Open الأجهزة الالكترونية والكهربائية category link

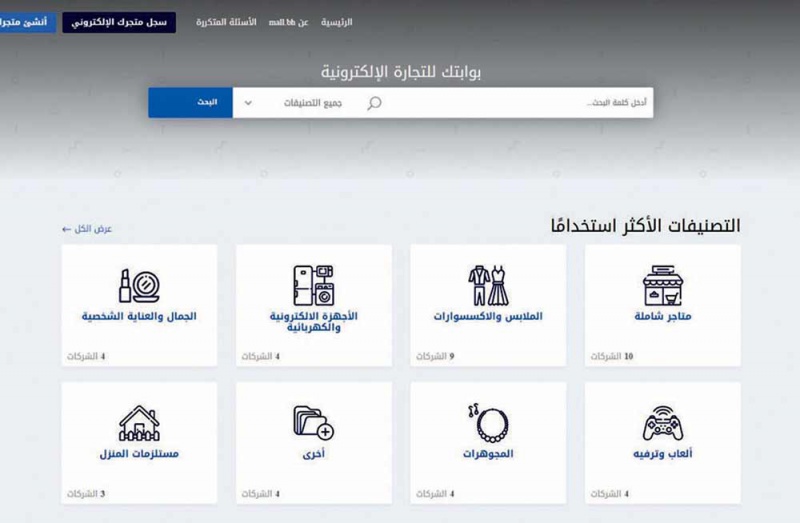tap(314, 321)
